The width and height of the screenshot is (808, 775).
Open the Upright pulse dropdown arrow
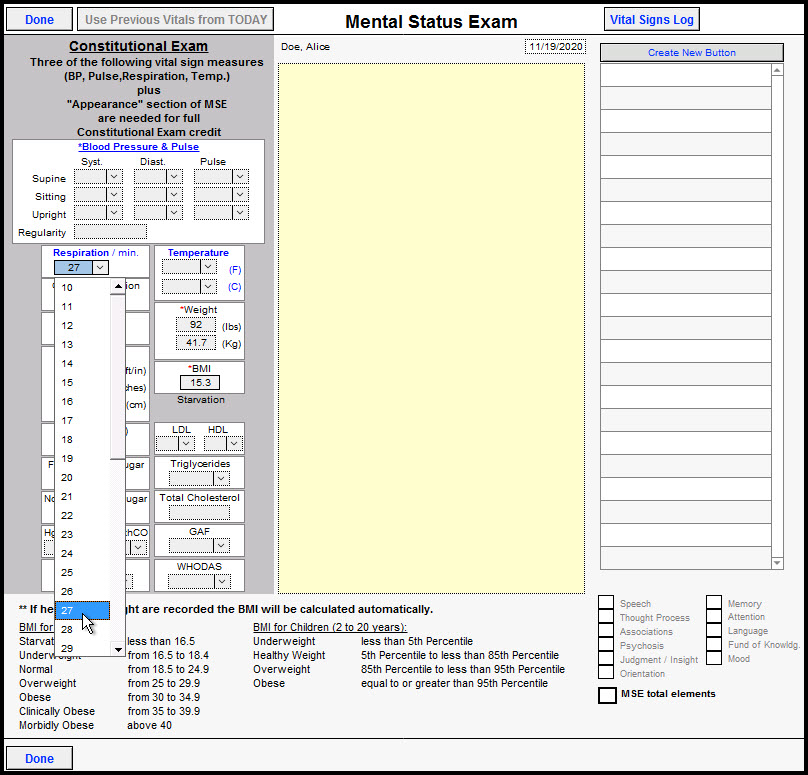[x=240, y=213]
